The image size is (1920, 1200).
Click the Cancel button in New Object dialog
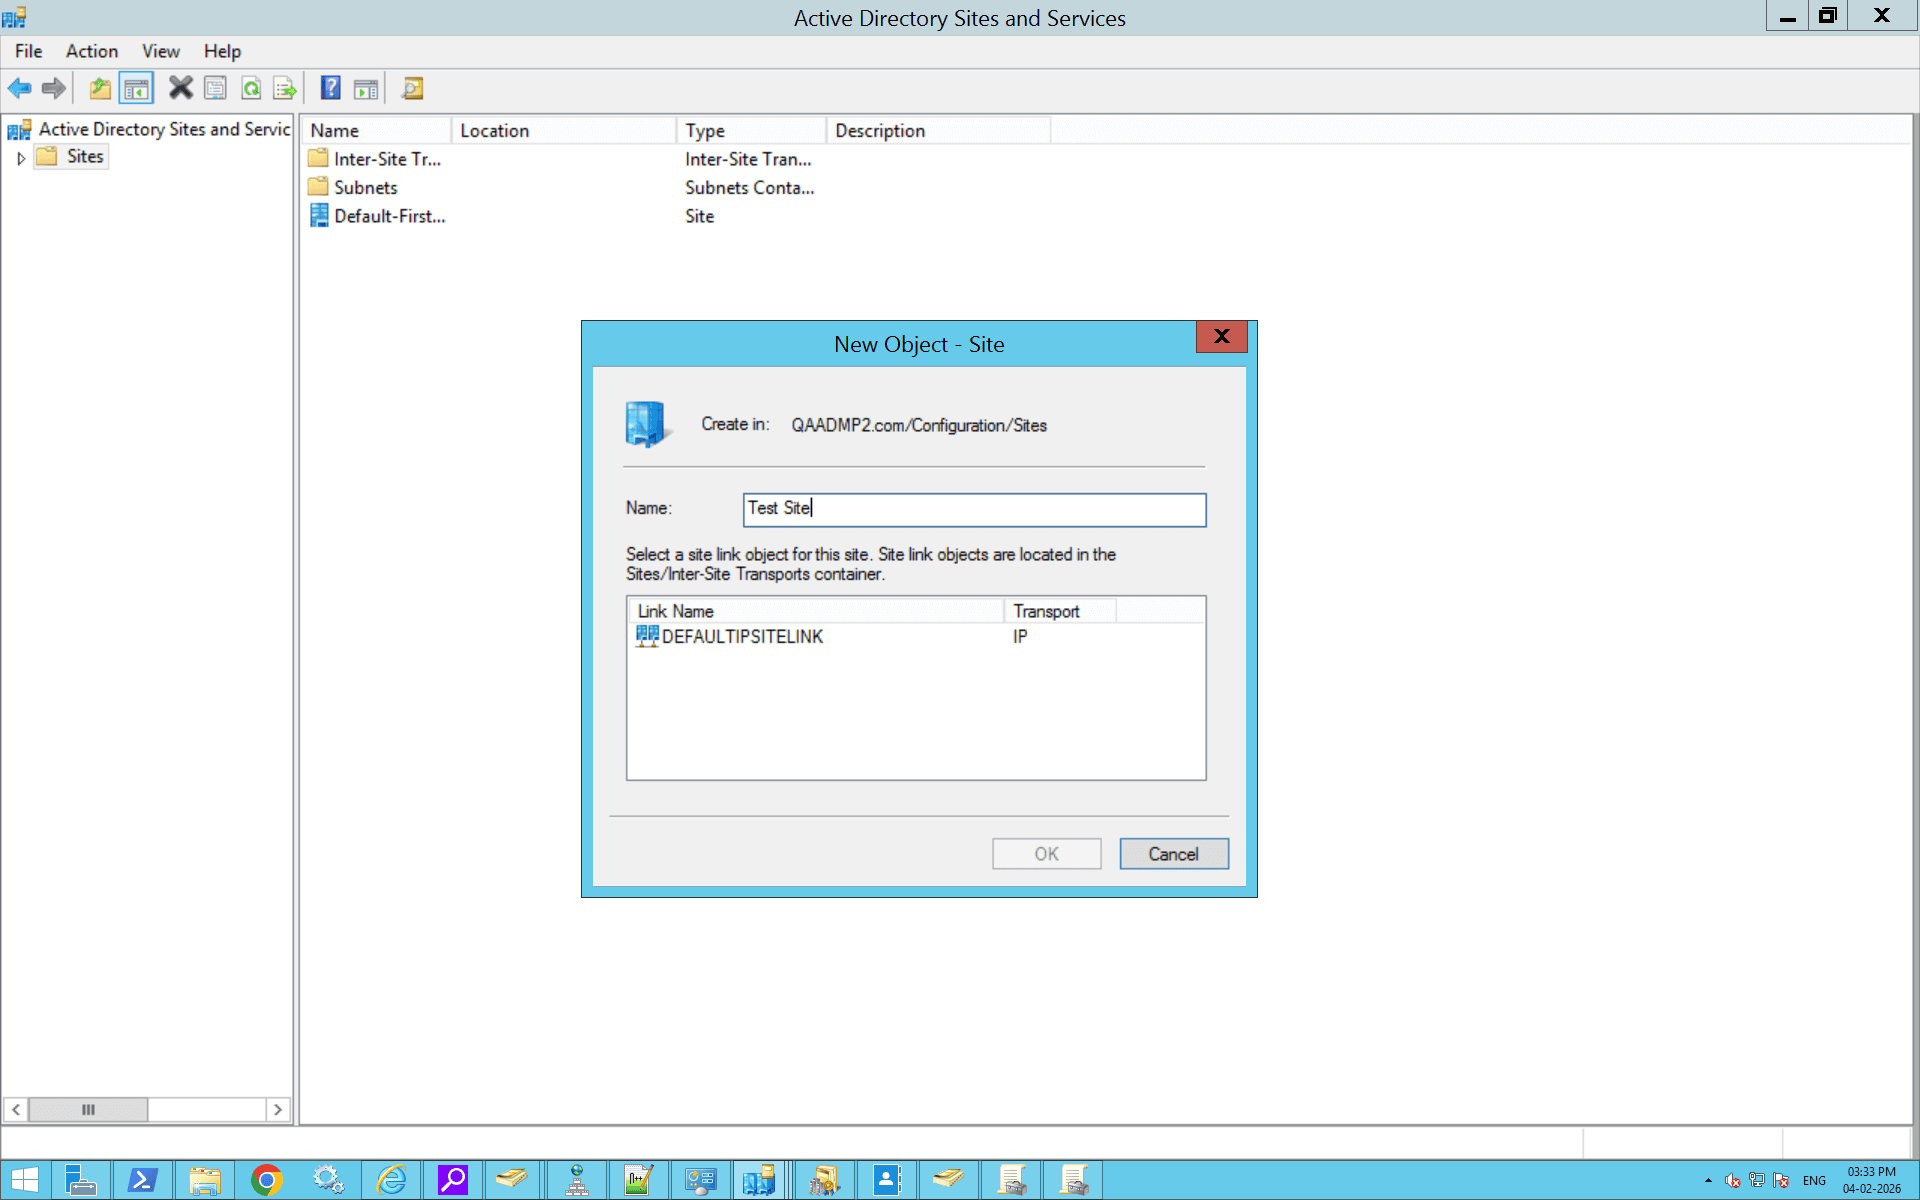tap(1173, 853)
